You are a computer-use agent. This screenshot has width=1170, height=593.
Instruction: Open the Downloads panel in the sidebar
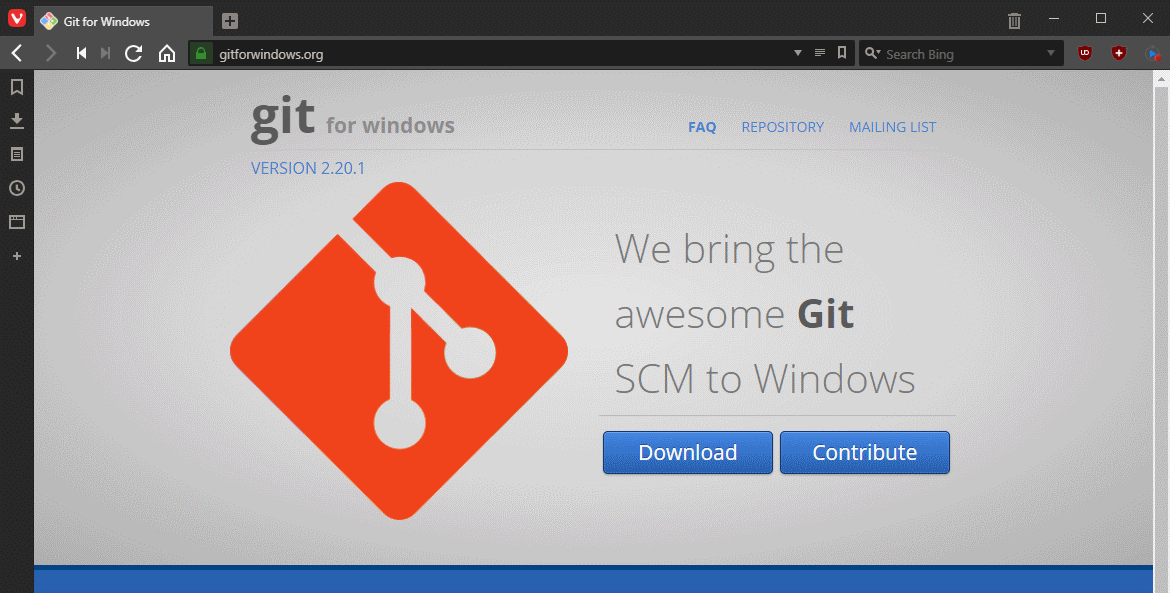[x=16, y=120]
